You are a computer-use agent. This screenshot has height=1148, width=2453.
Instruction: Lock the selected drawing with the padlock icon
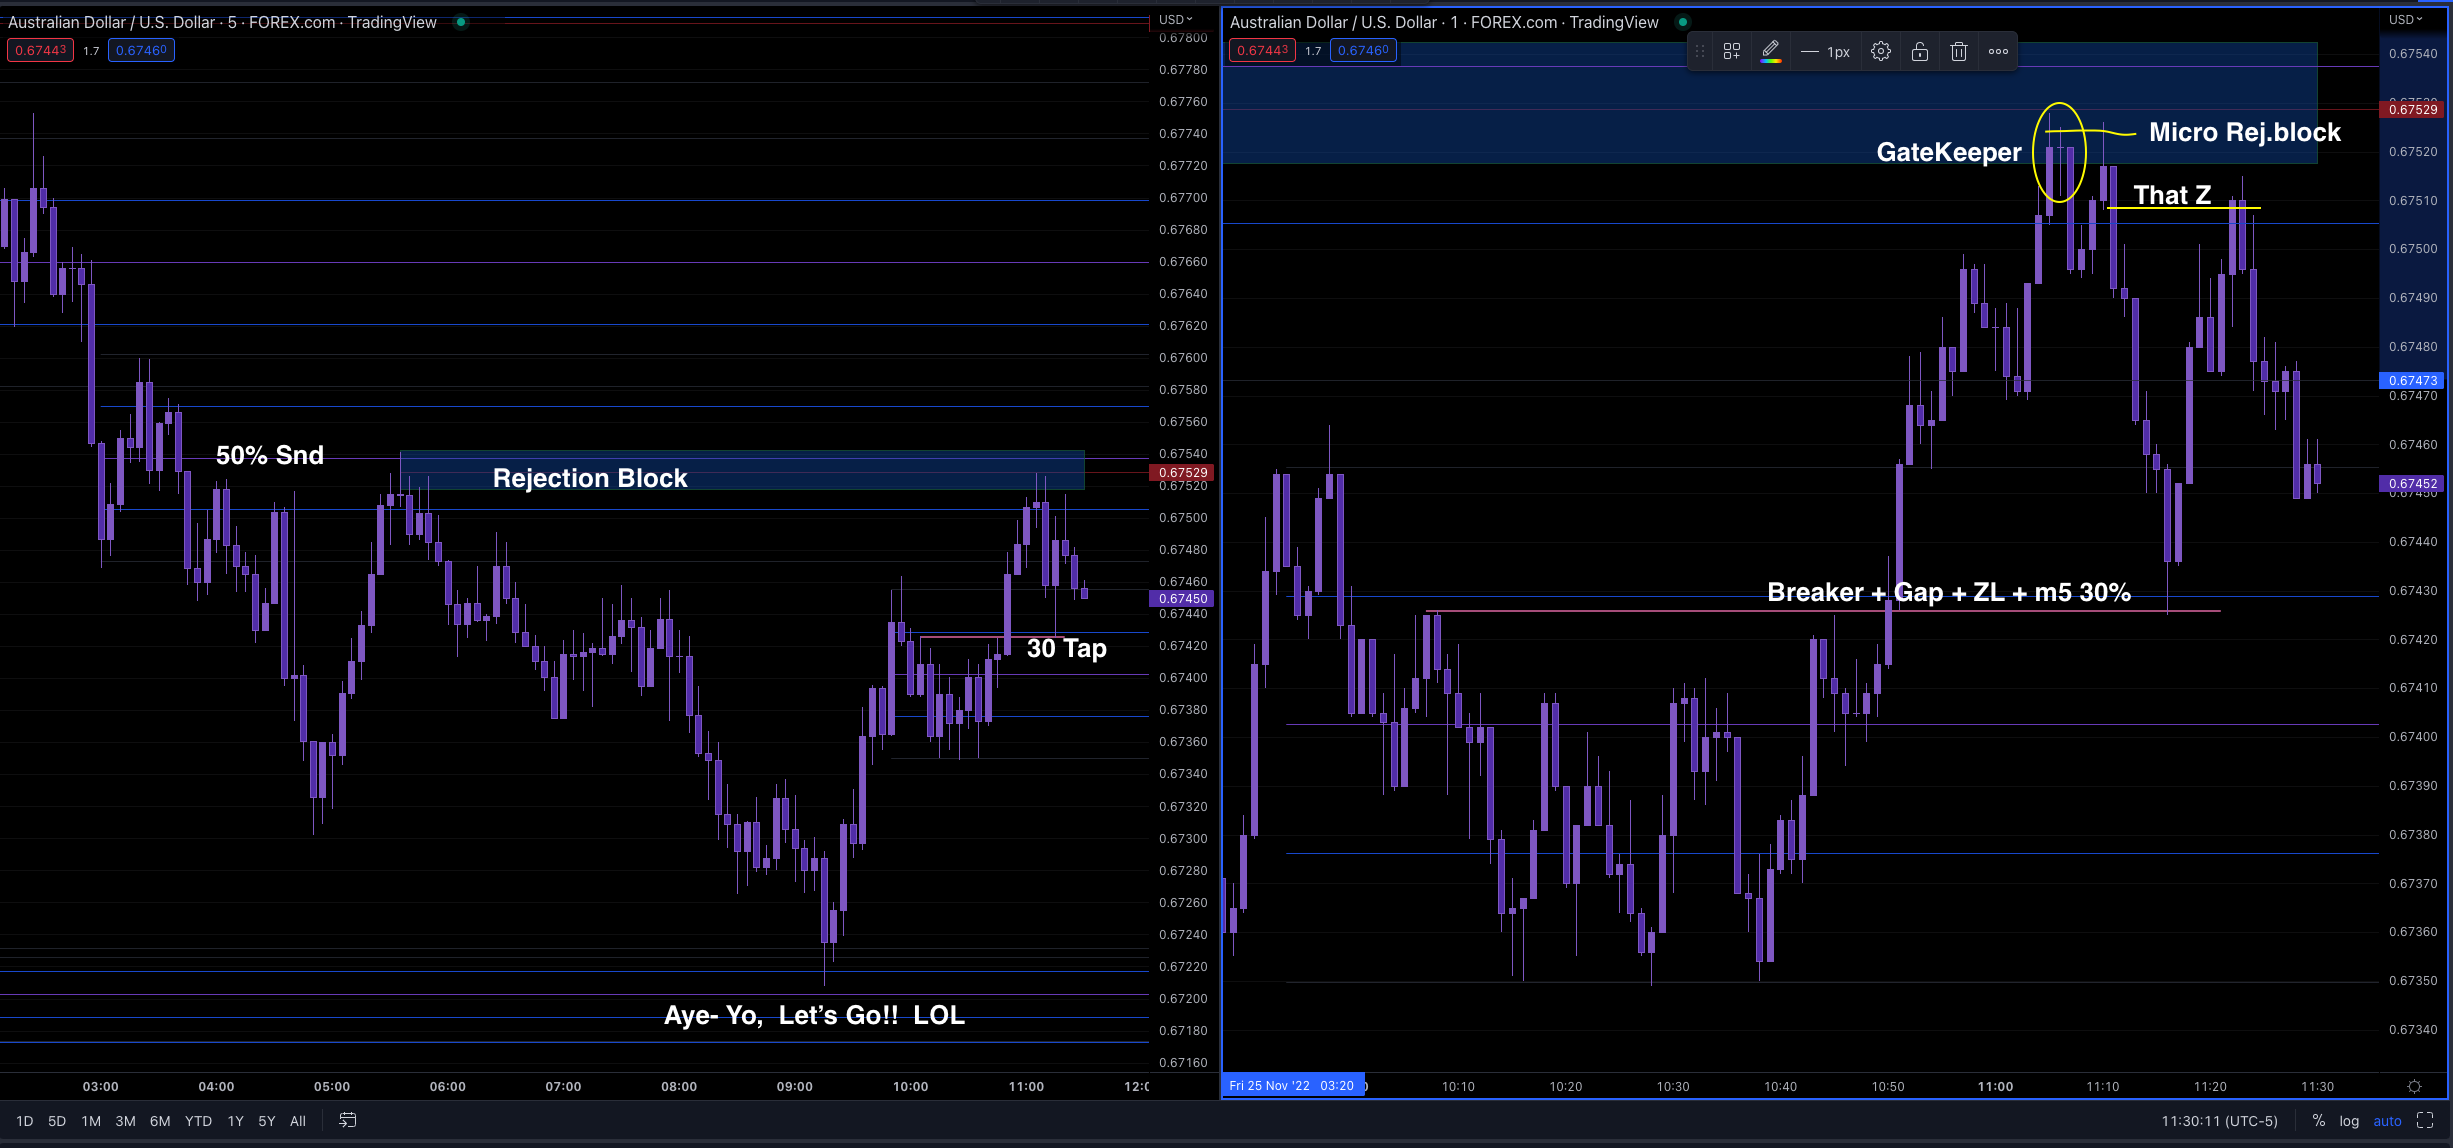tap(1920, 50)
